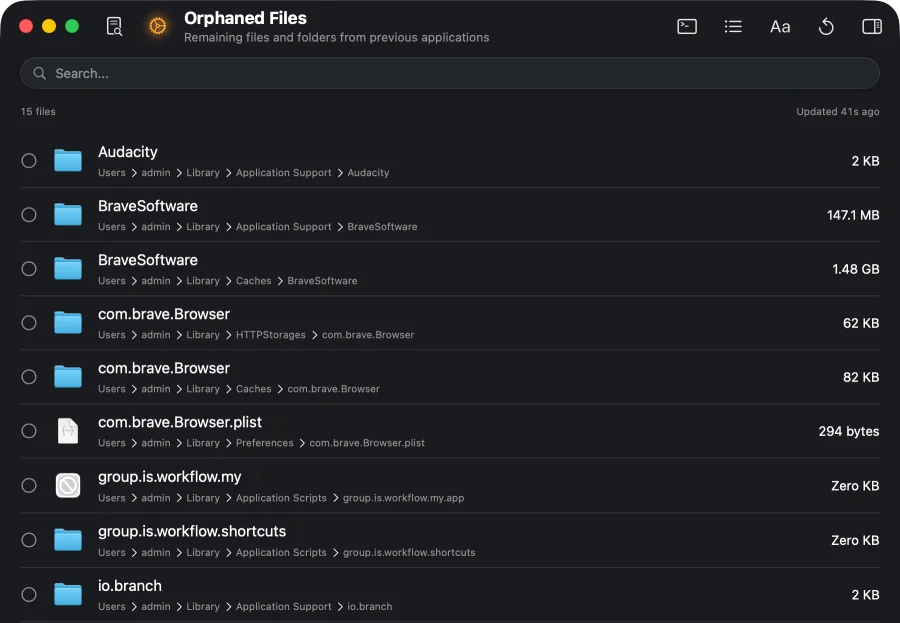This screenshot has width=900, height=623.
Task: Click Application Scripts in group.is.workflow.my path
Action: (x=281, y=498)
